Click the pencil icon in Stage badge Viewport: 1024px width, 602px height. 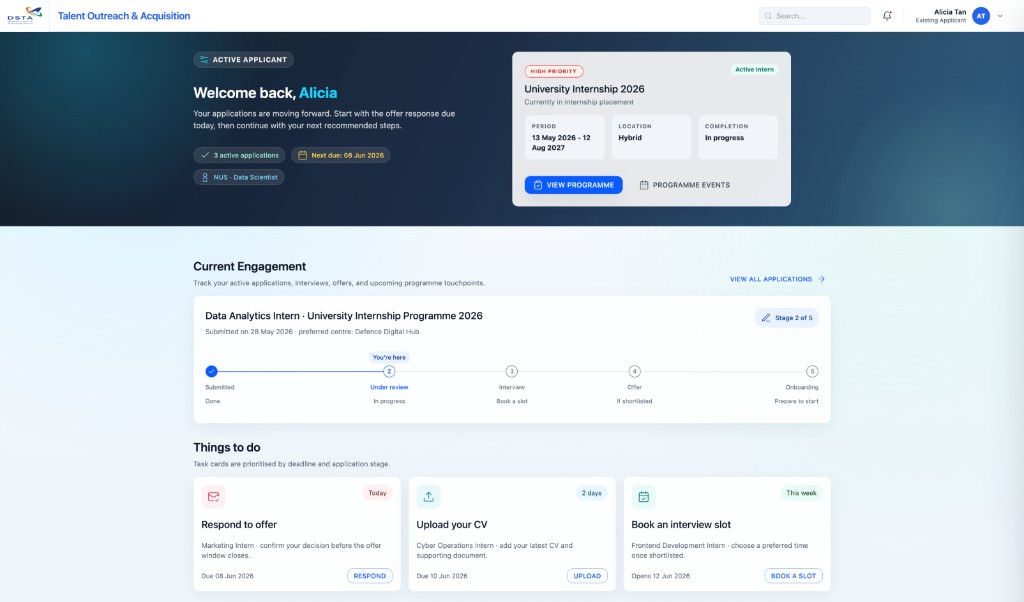click(766, 318)
